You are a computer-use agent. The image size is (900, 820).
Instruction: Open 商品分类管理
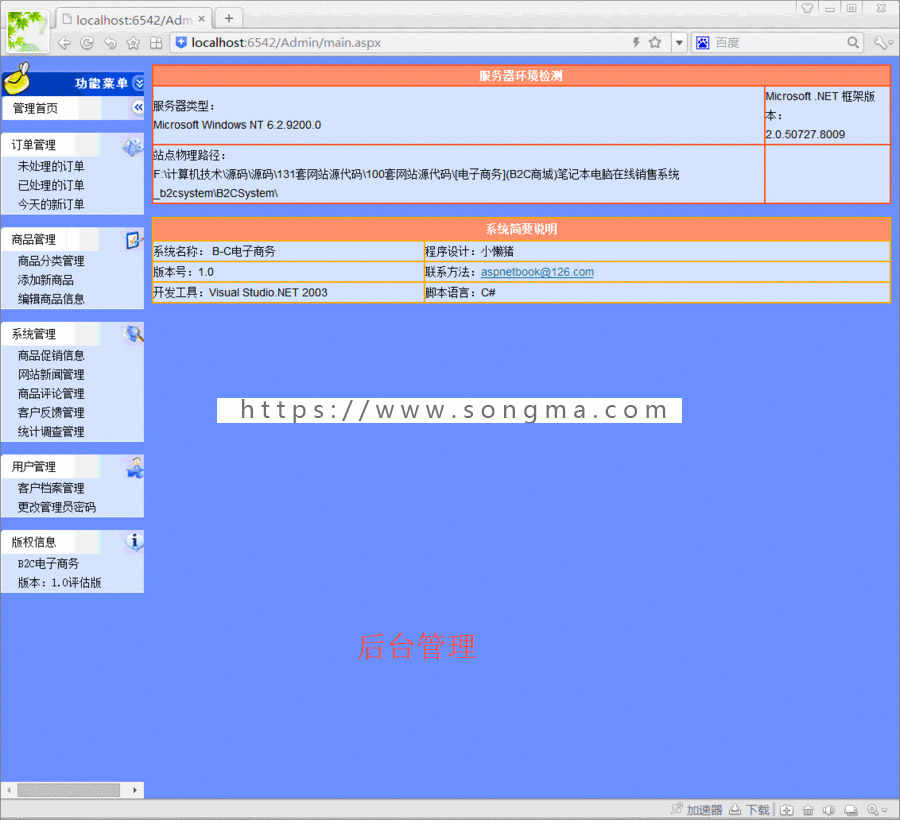click(x=51, y=261)
